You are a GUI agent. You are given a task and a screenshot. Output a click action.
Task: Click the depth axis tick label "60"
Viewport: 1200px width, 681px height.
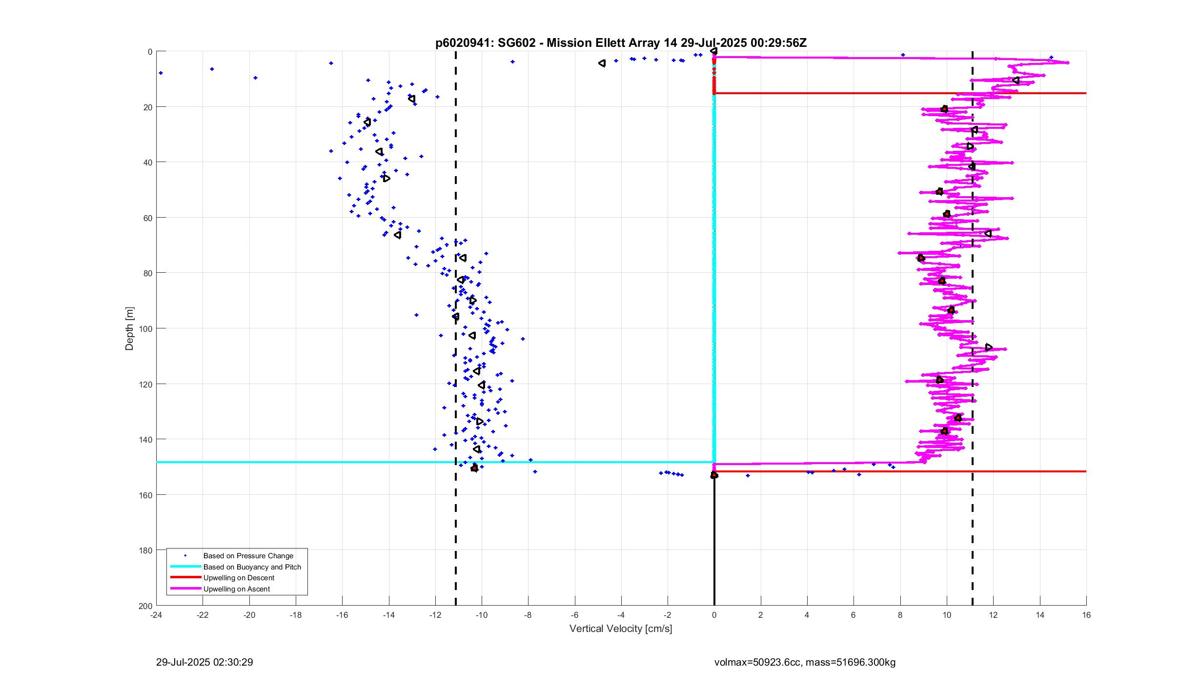click(x=147, y=218)
